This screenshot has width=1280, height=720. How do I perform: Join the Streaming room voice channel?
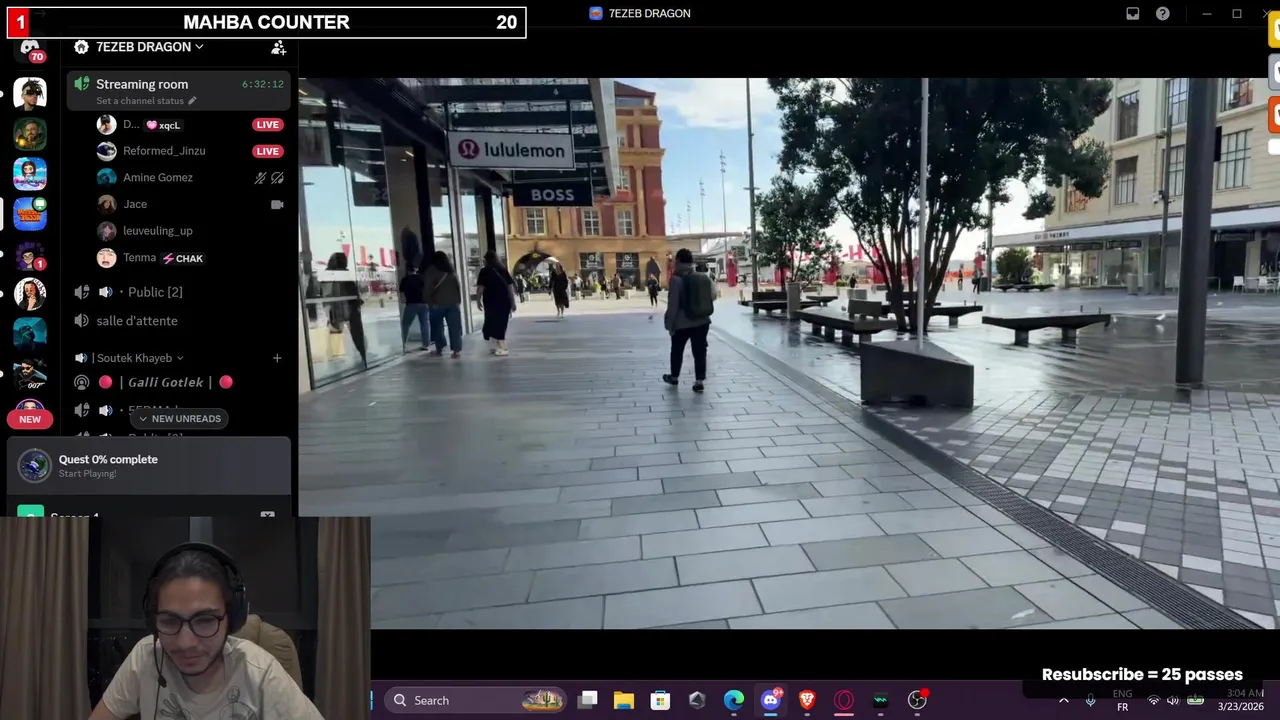[178, 91]
